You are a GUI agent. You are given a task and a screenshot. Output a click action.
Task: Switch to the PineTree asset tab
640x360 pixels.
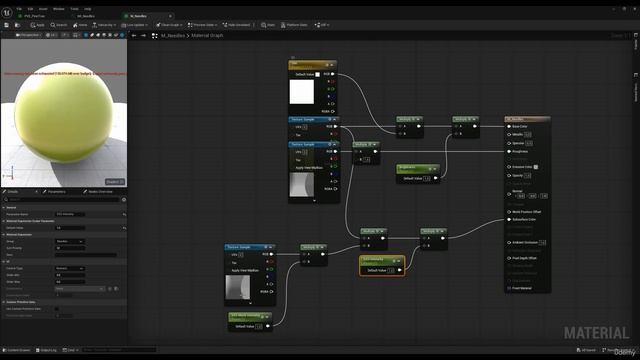tap(35, 16)
